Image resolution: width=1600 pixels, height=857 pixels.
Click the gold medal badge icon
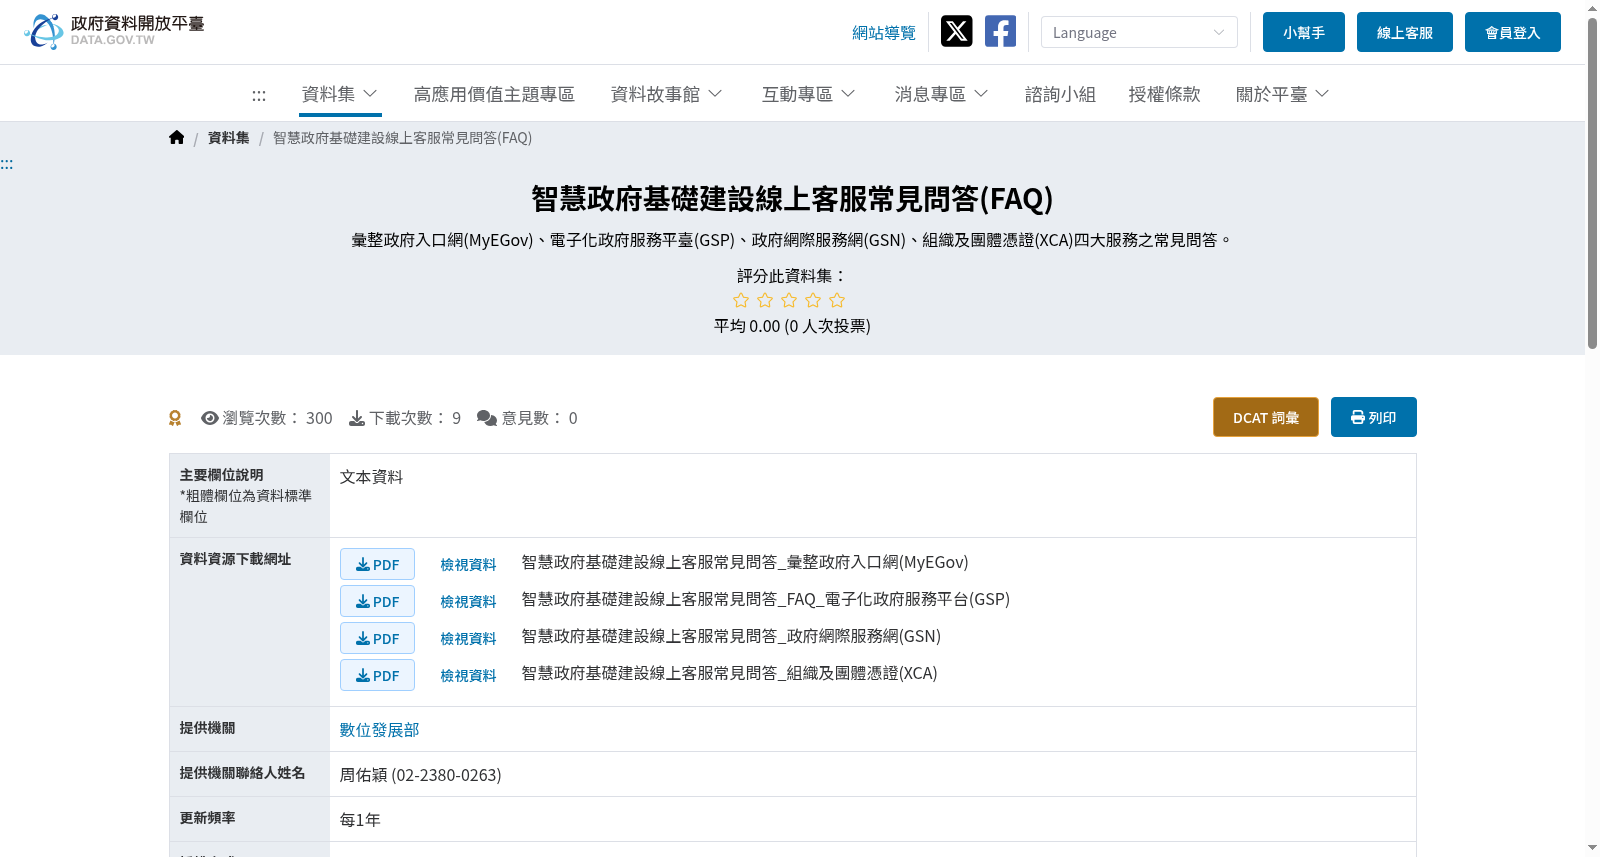tap(175, 418)
